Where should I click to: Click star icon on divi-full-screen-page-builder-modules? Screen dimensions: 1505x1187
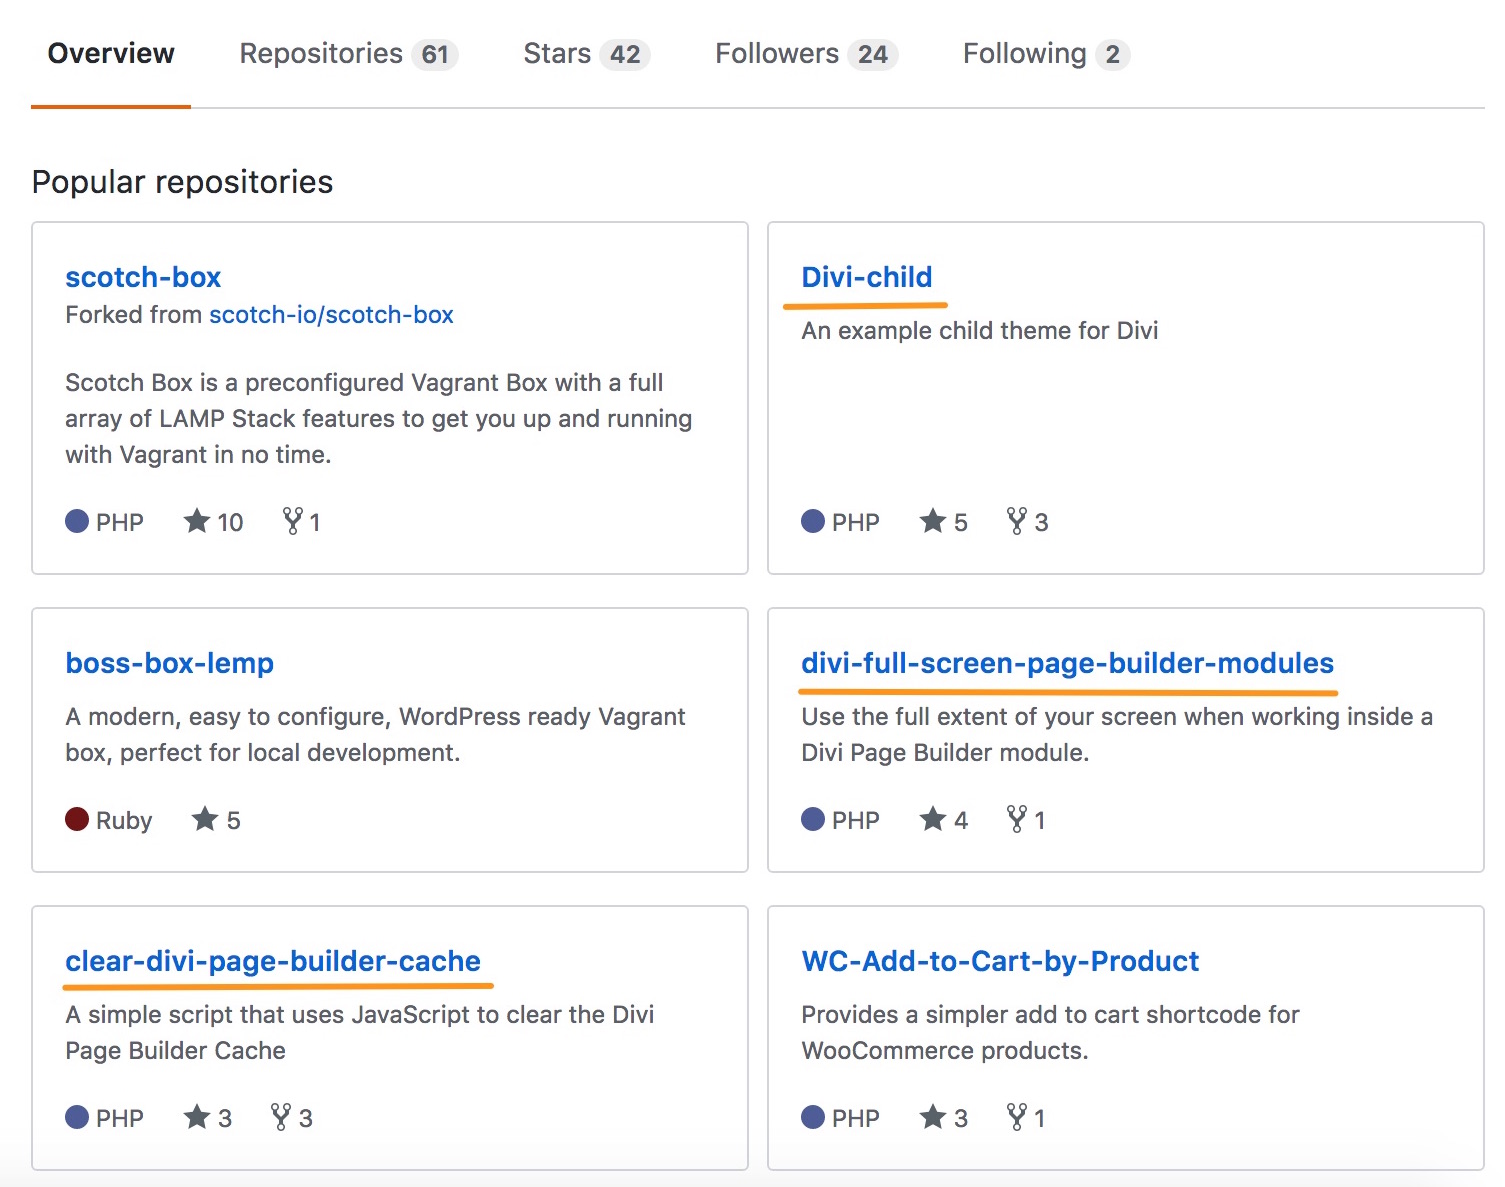tap(933, 819)
